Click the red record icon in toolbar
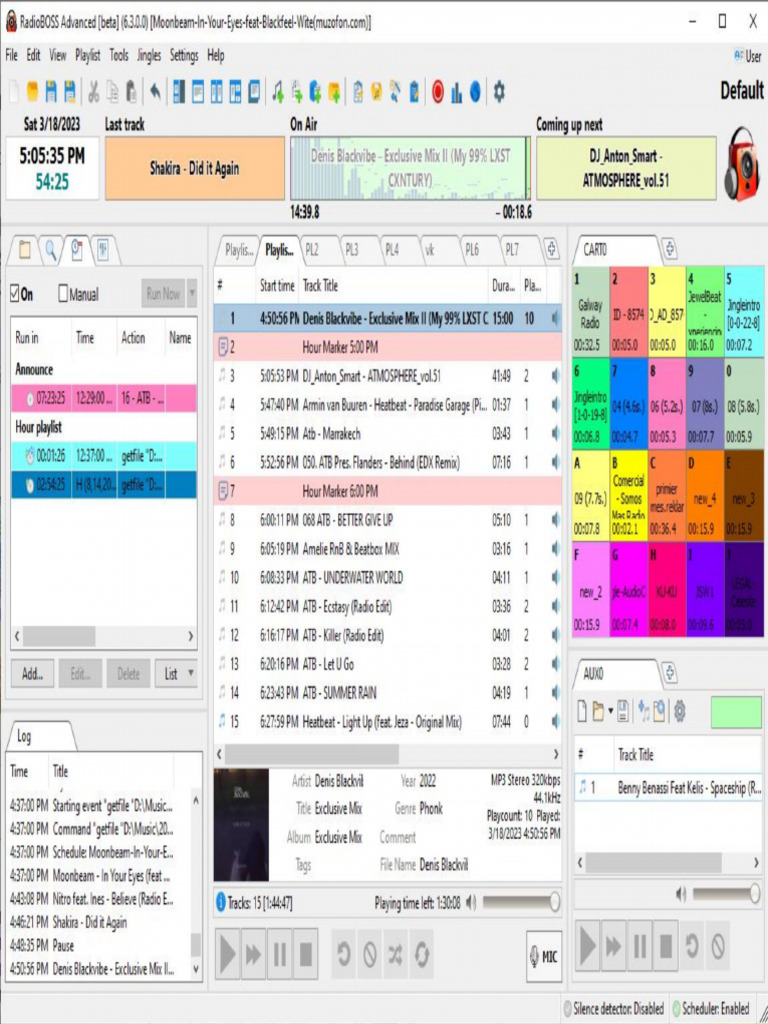 (x=437, y=92)
